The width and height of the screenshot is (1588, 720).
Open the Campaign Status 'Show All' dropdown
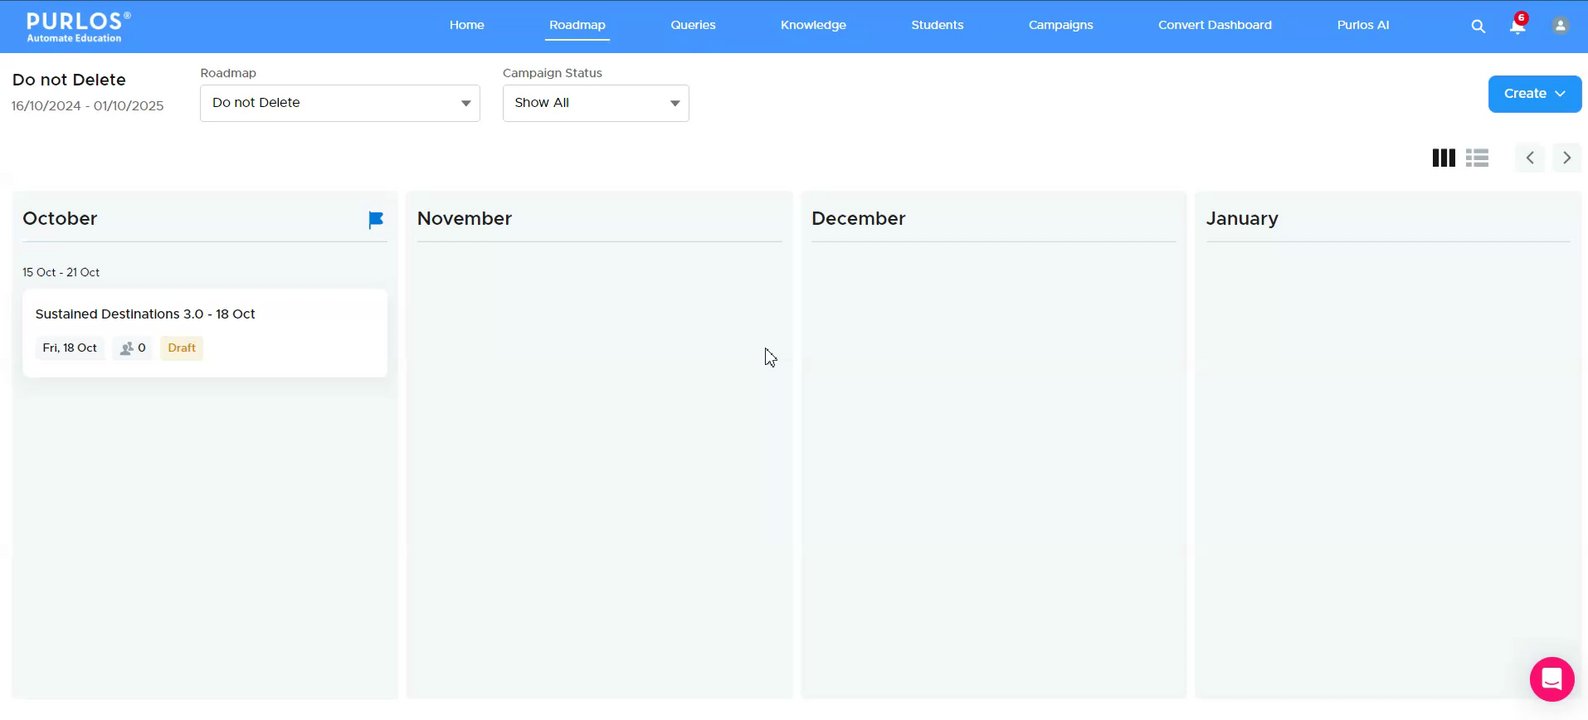(596, 103)
